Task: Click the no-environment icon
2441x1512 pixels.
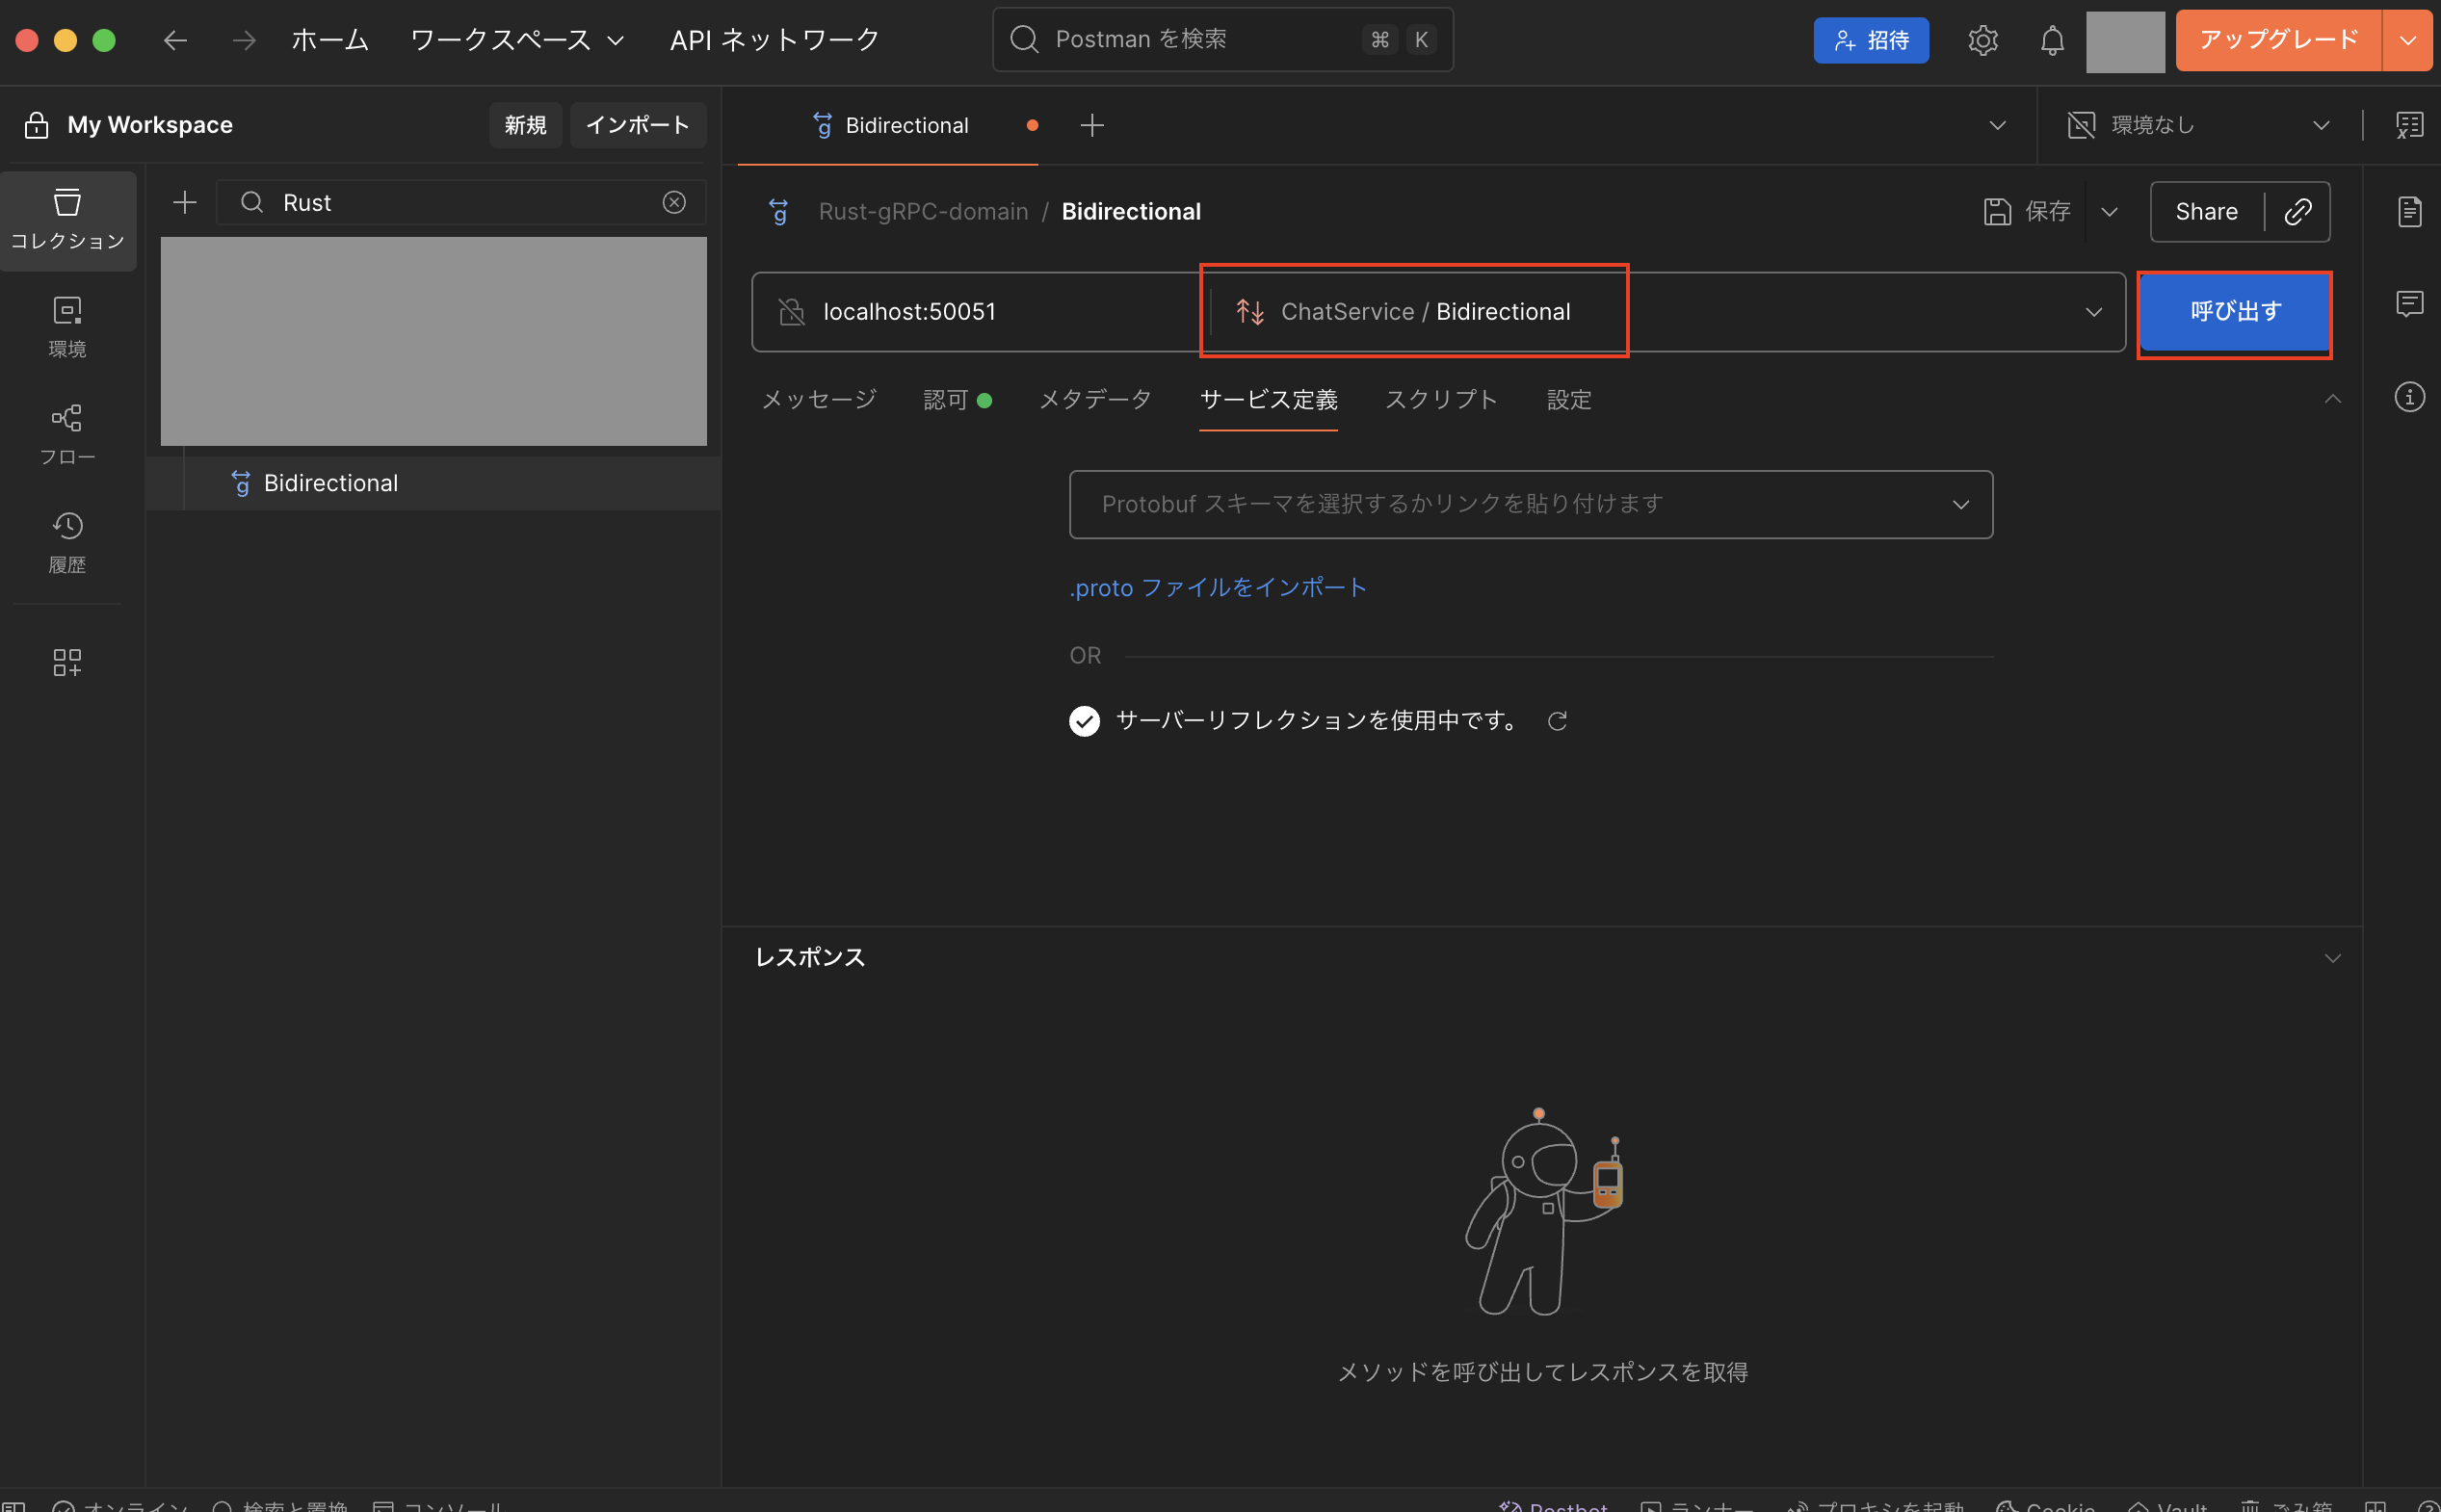Action: 2081,125
